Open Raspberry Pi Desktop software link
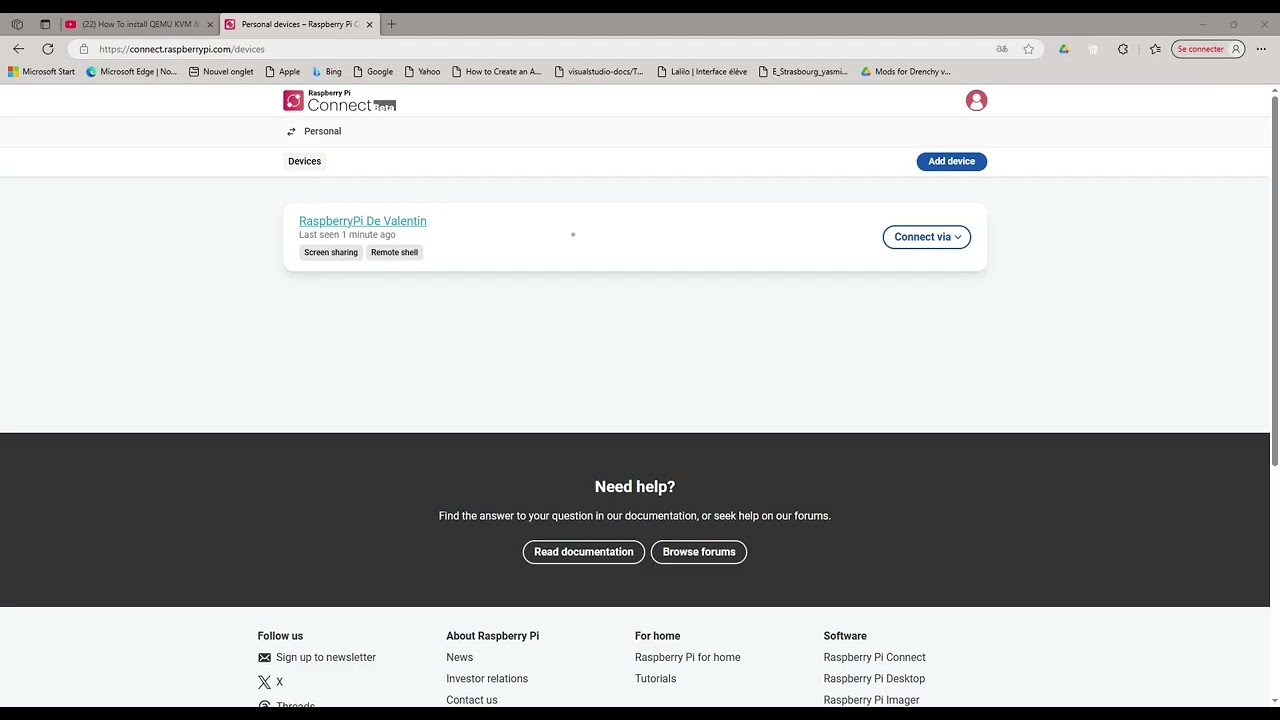 [x=875, y=679]
